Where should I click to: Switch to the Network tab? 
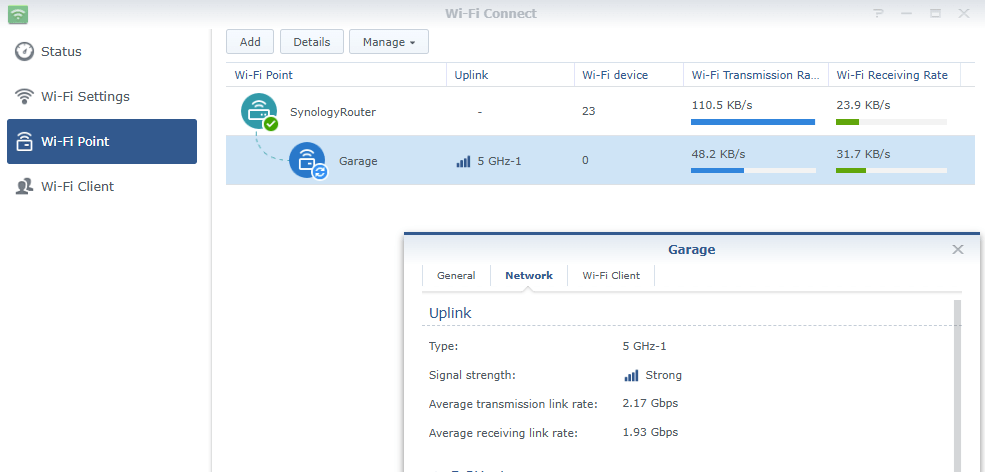[529, 276]
